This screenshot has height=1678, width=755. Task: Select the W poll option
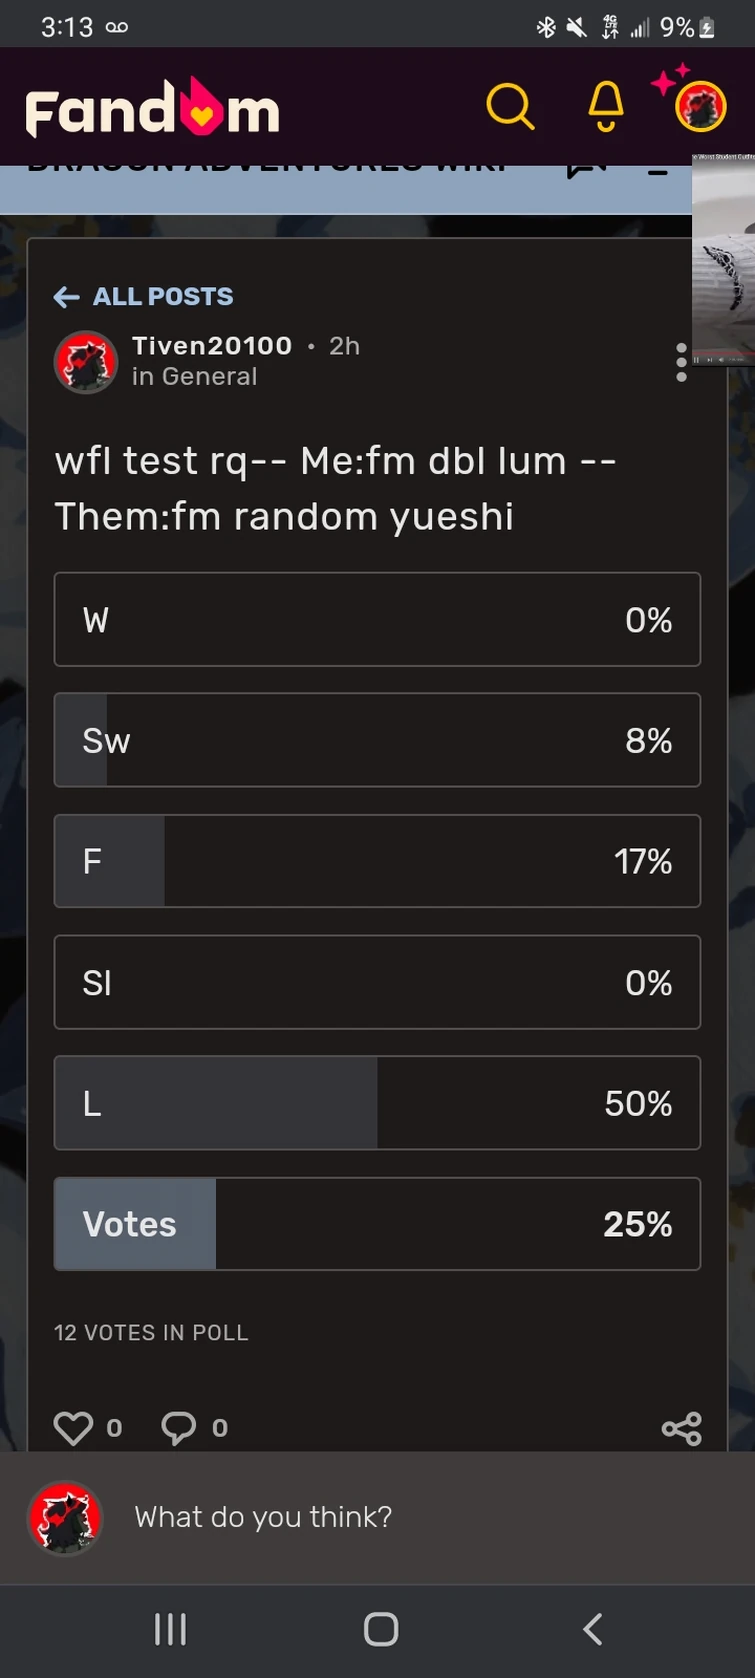point(377,620)
